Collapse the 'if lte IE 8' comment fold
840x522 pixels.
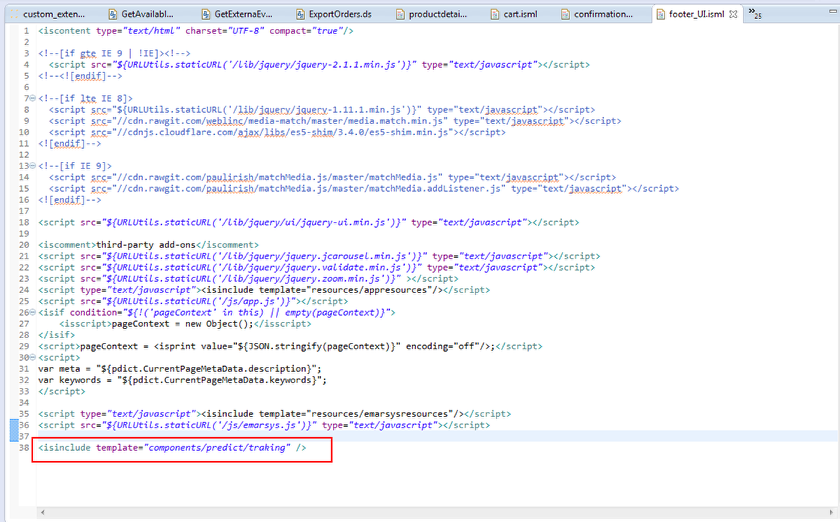pyautogui.click(x=33, y=98)
